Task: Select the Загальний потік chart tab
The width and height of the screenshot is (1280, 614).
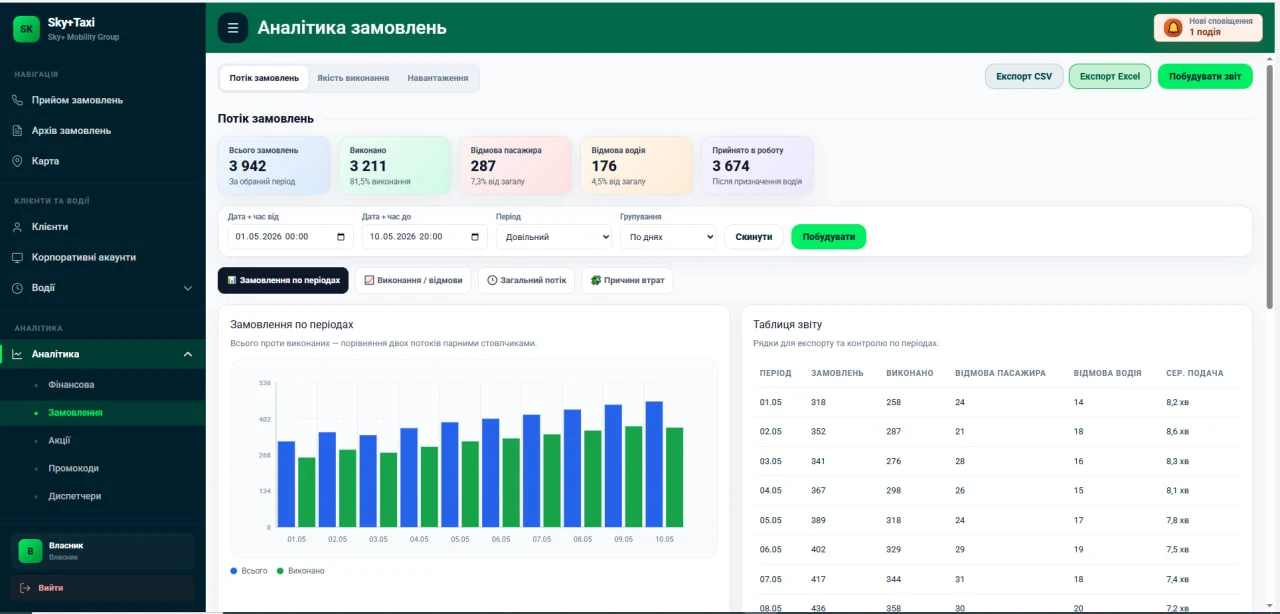Action: click(x=526, y=280)
